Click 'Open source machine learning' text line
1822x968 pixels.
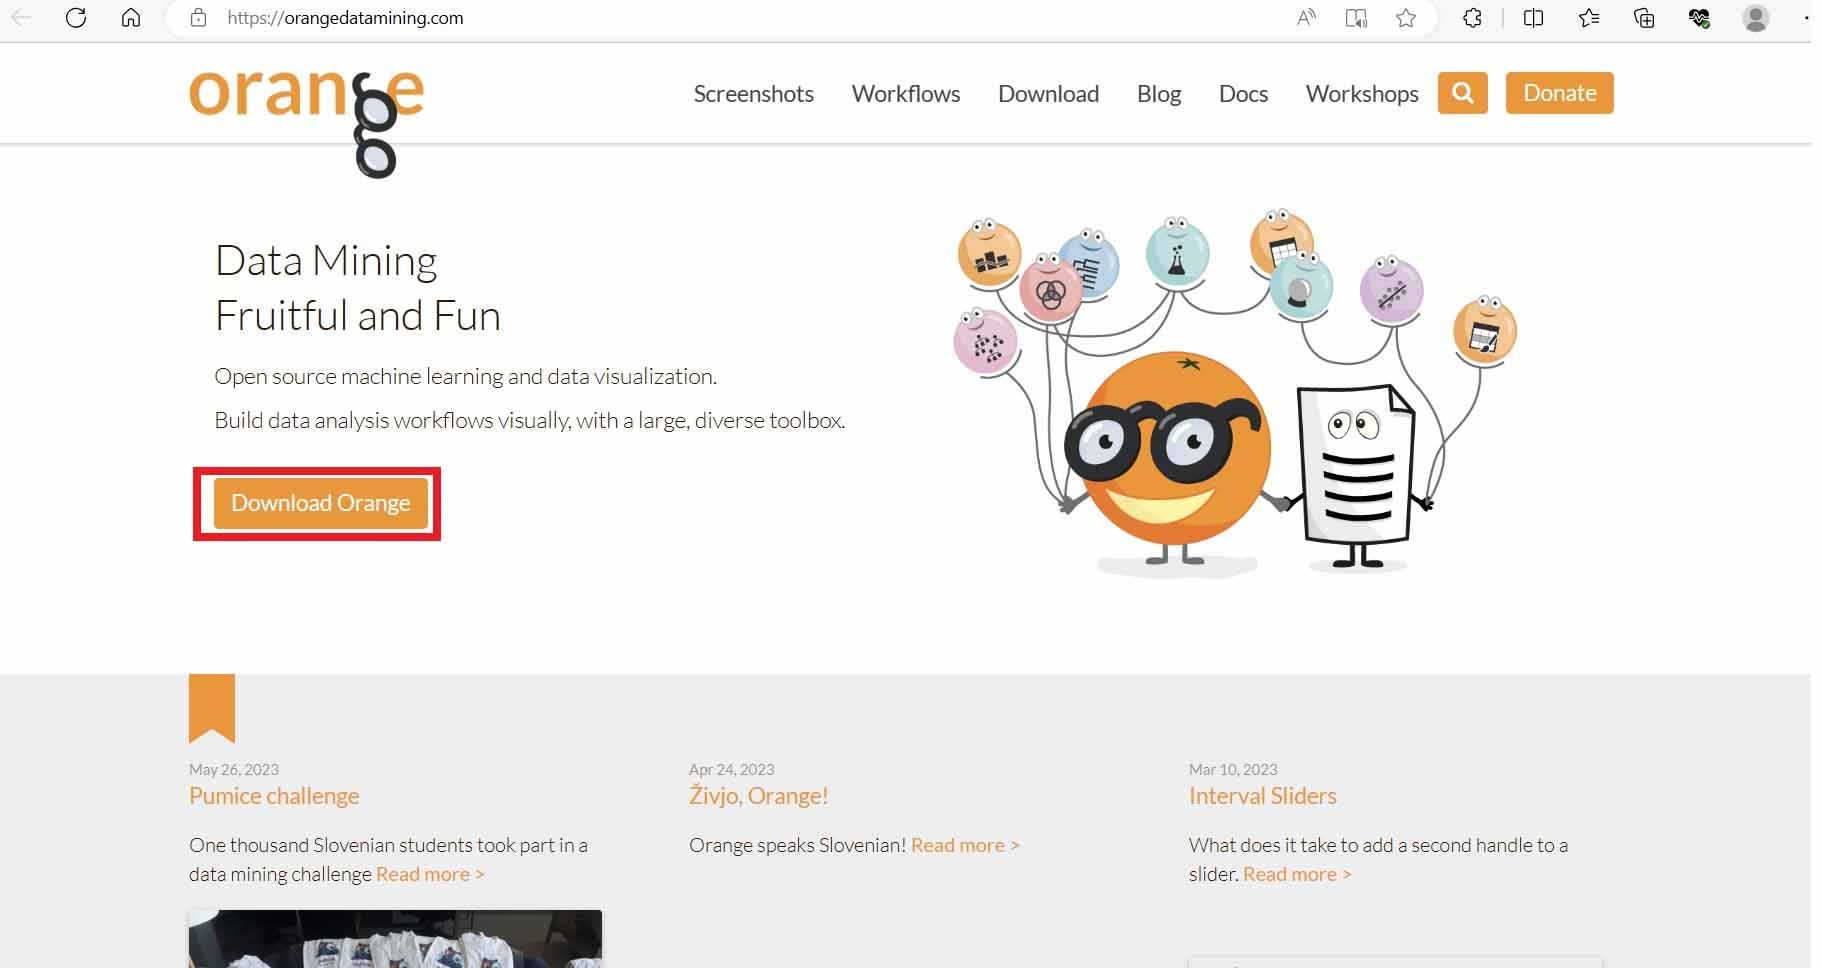466,377
